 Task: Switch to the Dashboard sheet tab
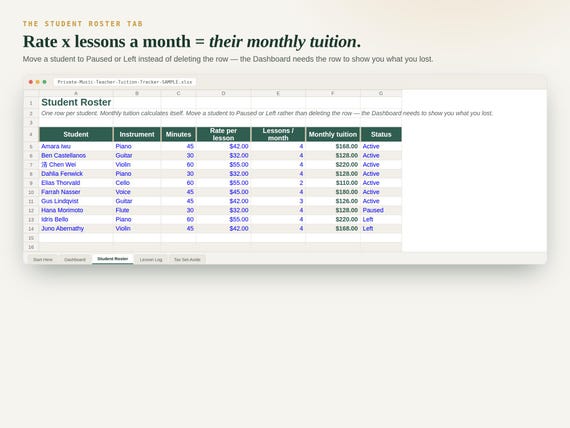[x=75, y=259]
